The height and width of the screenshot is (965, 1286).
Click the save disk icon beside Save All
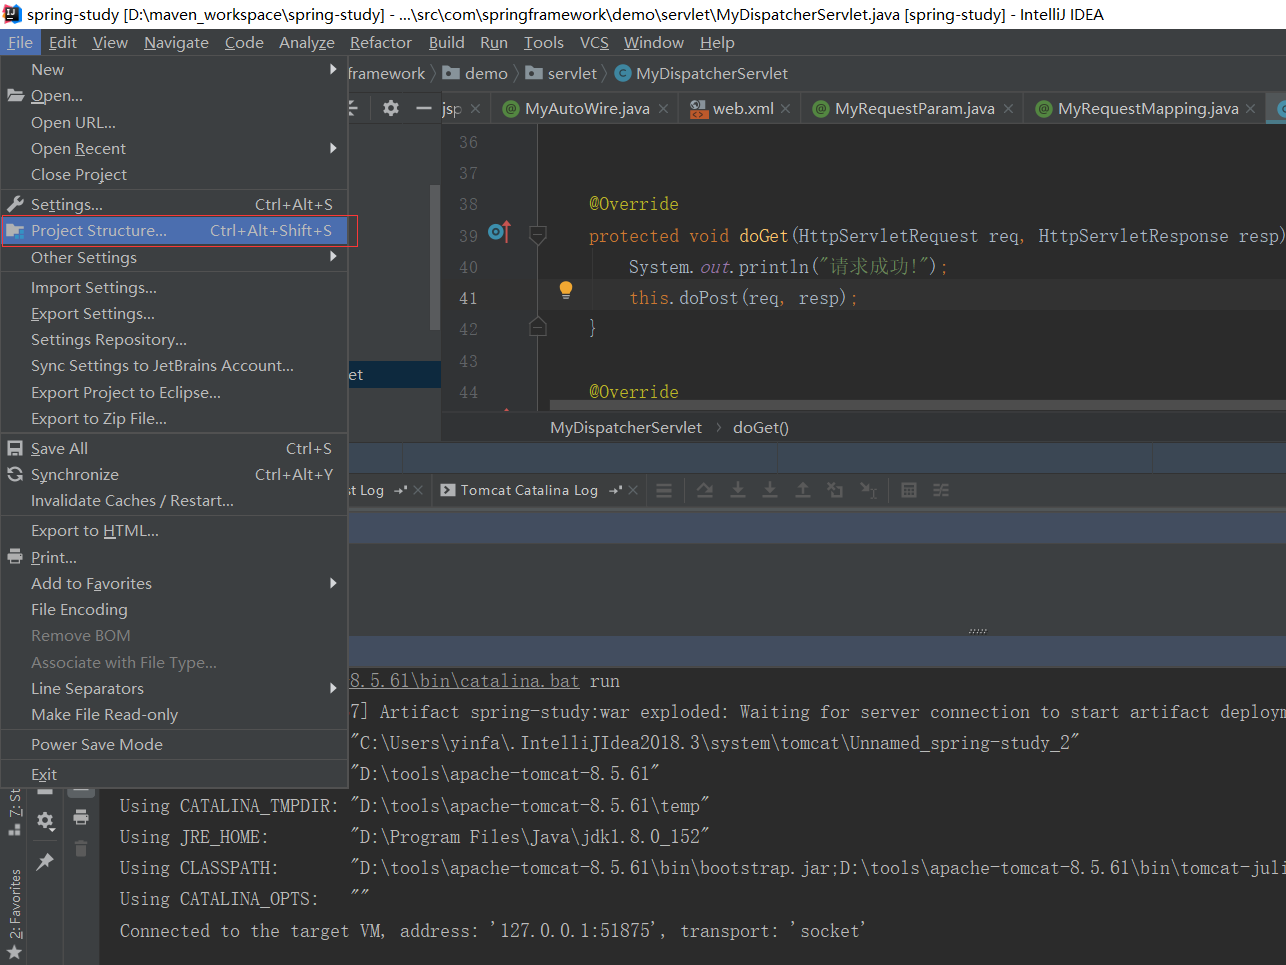click(x=15, y=448)
